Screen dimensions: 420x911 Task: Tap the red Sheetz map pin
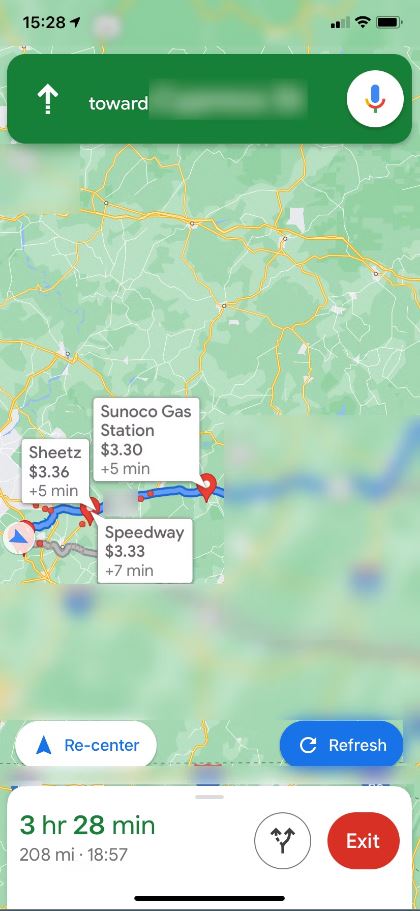pyautogui.click(x=89, y=511)
